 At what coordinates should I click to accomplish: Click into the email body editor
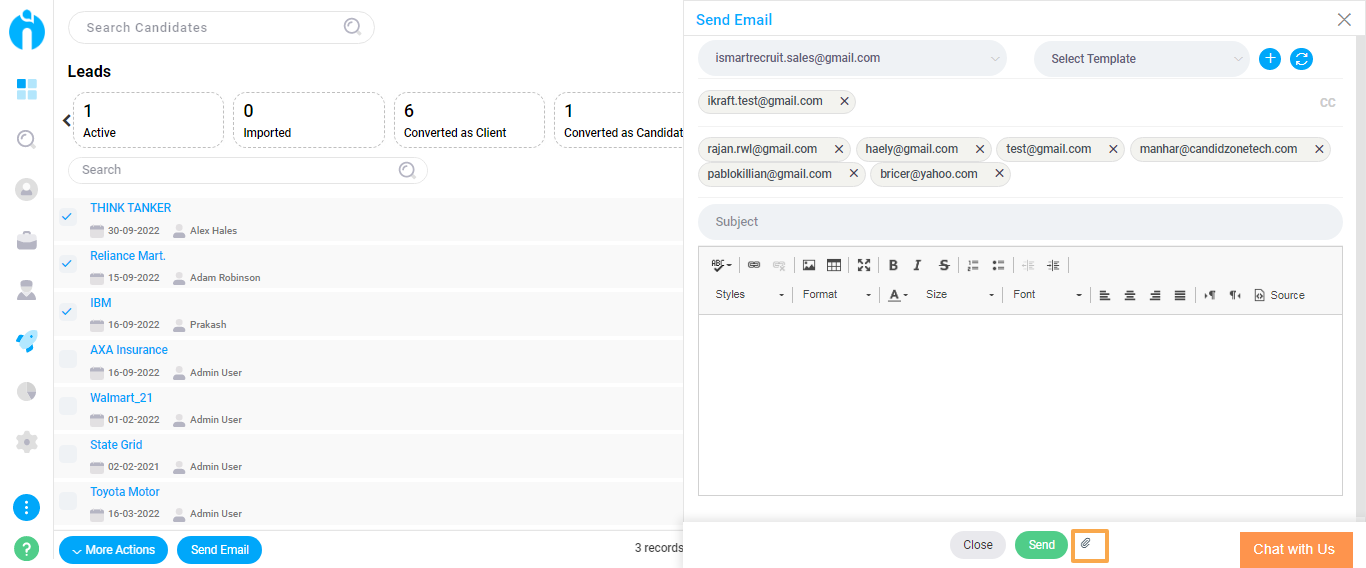point(1020,405)
